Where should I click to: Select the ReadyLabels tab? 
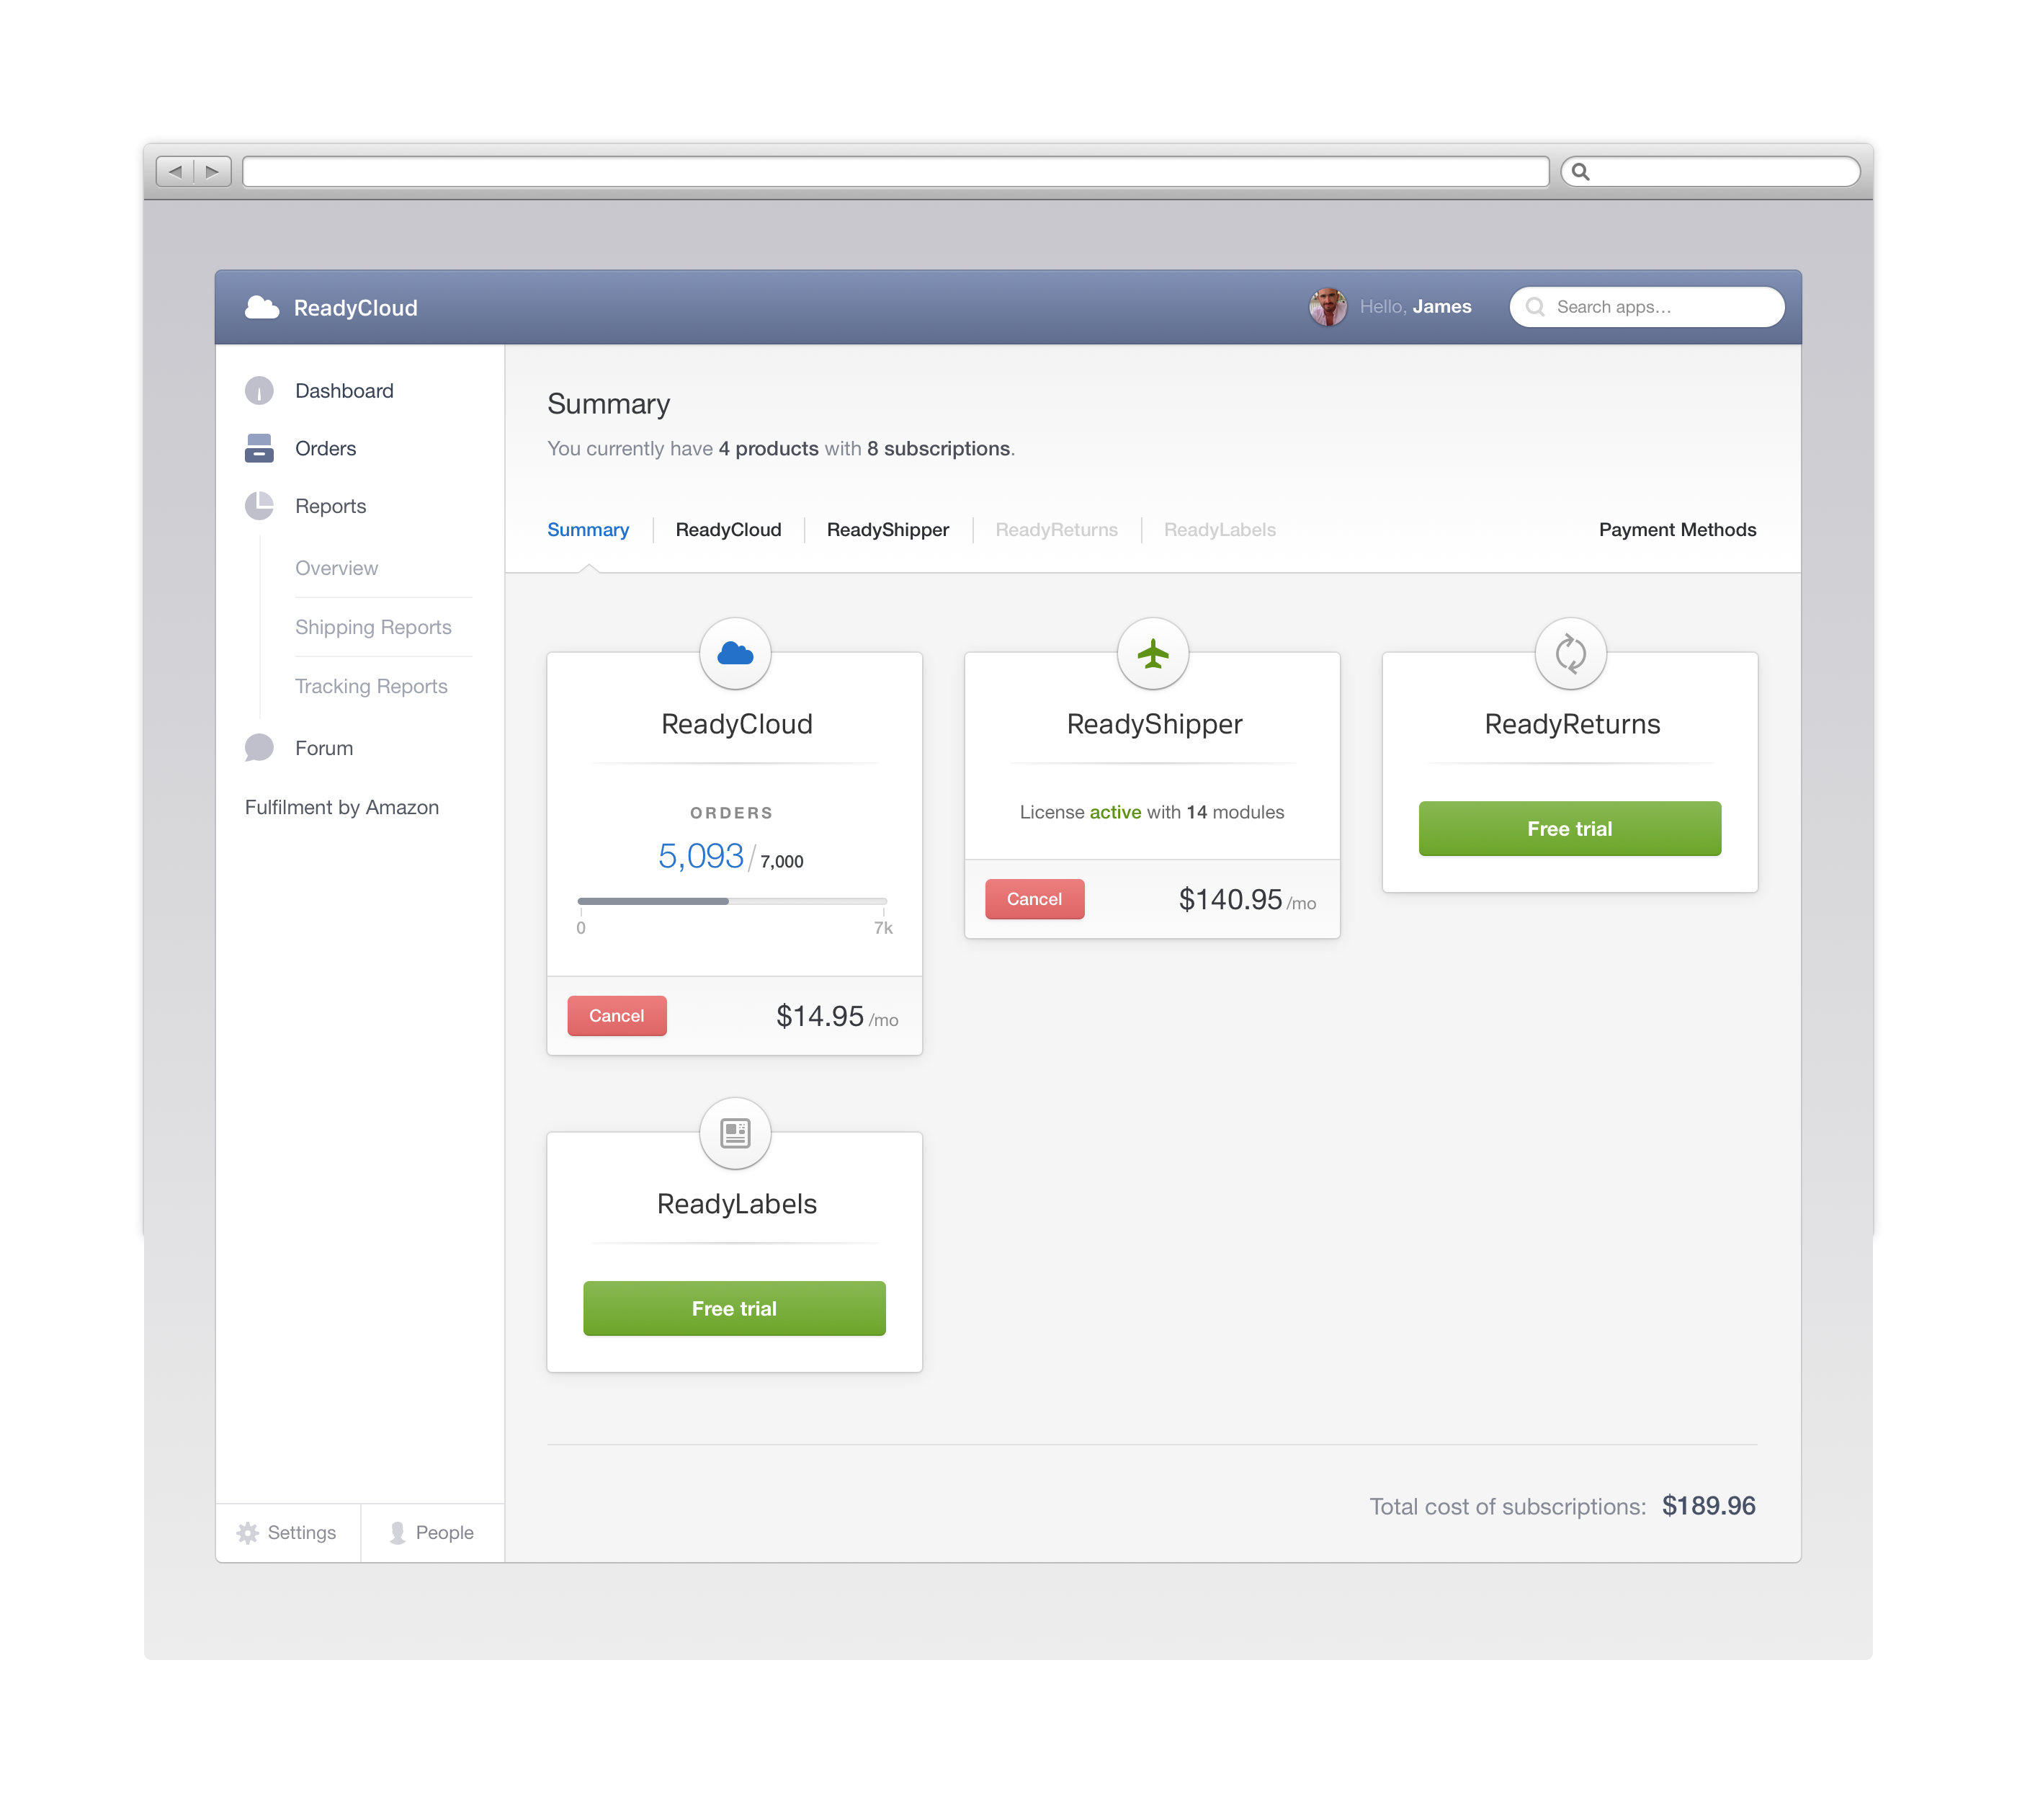coord(1220,529)
